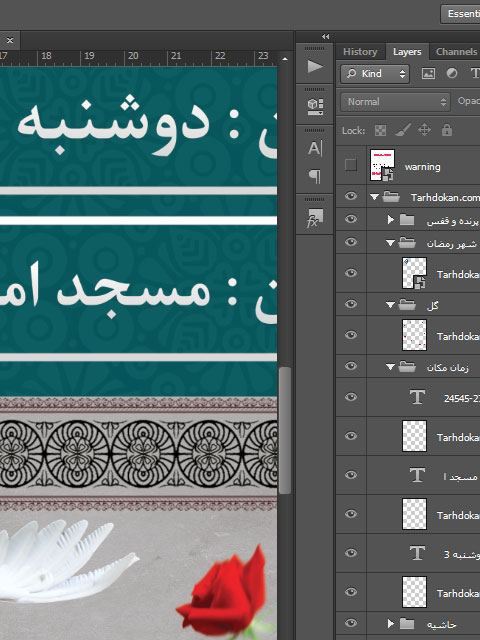Collapse the Tarhdokan.com group triangle
The image size is (480, 640).
point(374,197)
